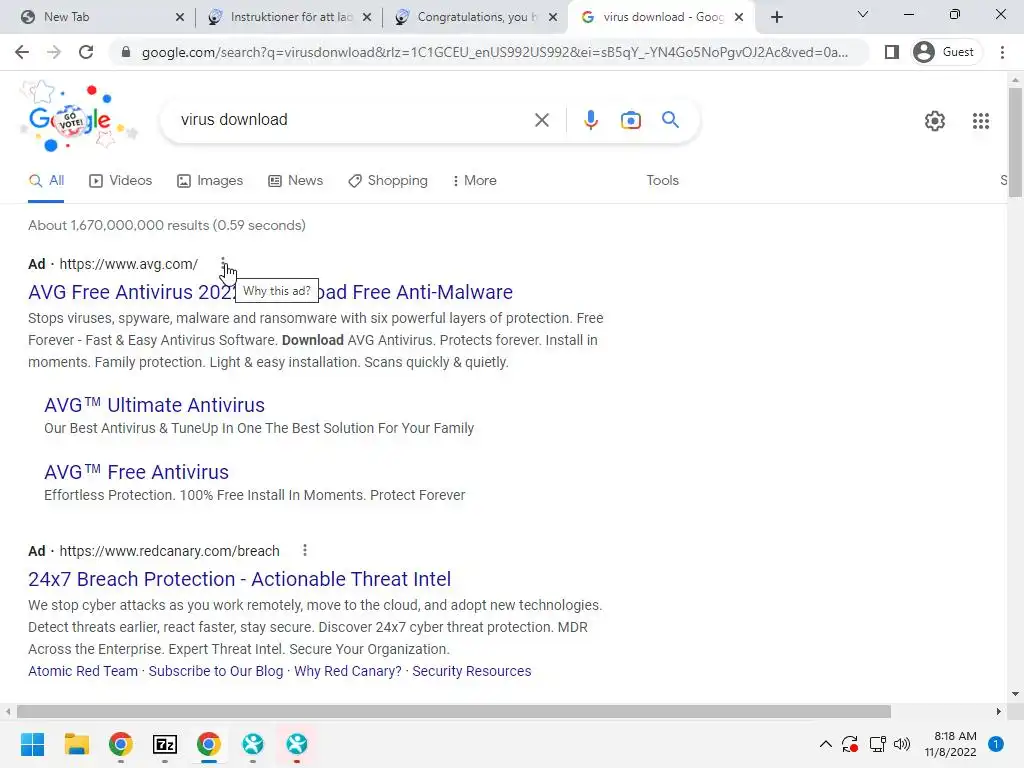
Task: Open options dots for AVG ad
Action: (x=223, y=264)
